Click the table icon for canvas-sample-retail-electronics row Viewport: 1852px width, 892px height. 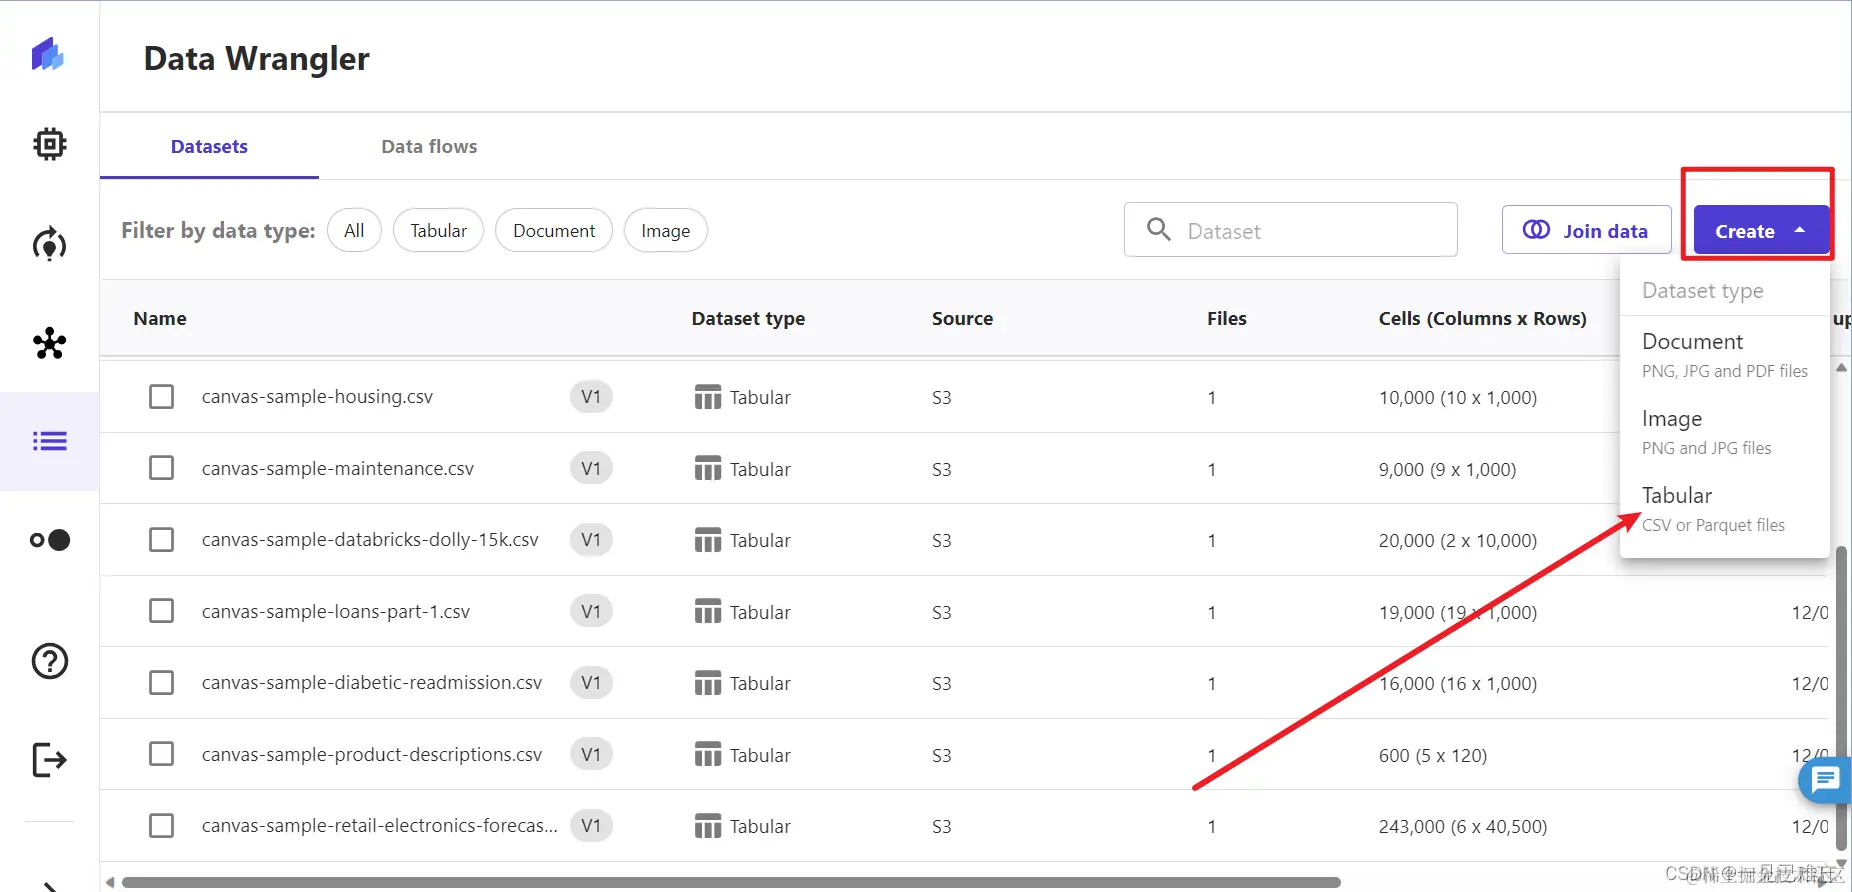click(708, 826)
